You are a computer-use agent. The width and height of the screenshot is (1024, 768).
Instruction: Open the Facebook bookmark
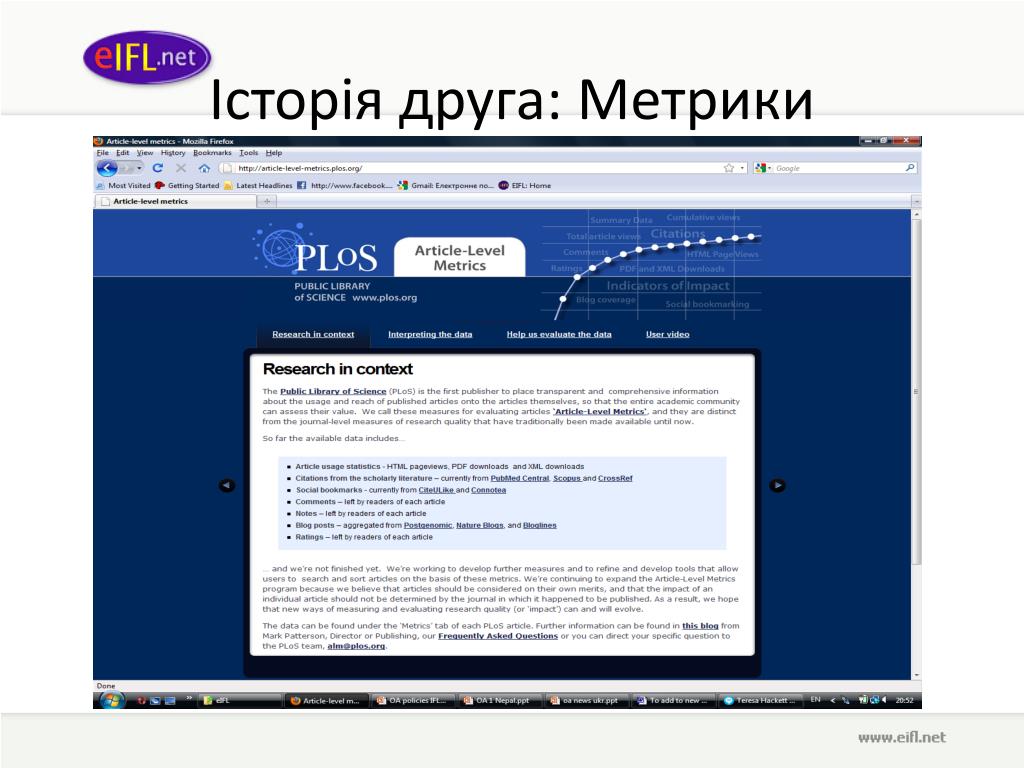pos(345,185)
